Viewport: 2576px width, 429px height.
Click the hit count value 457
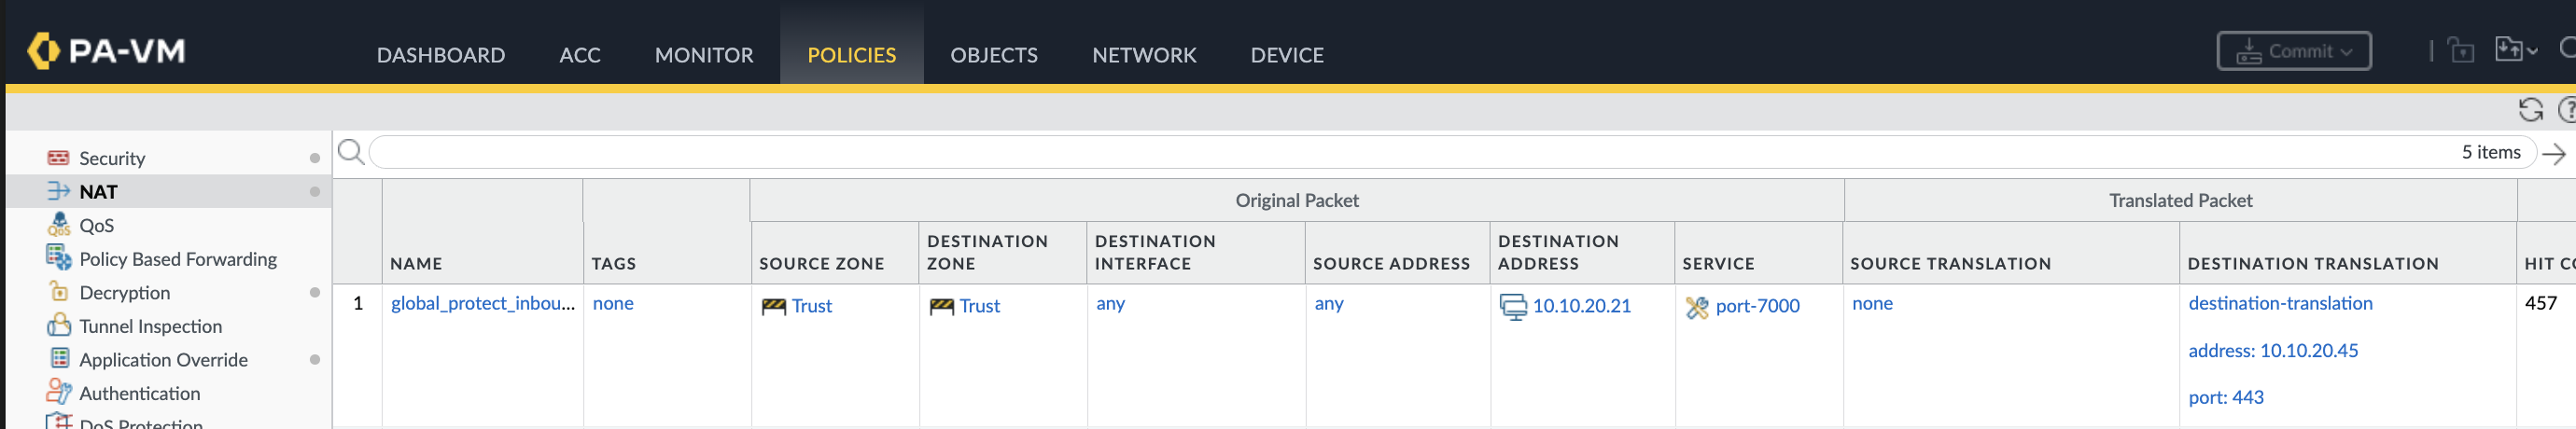point(2540,303)
